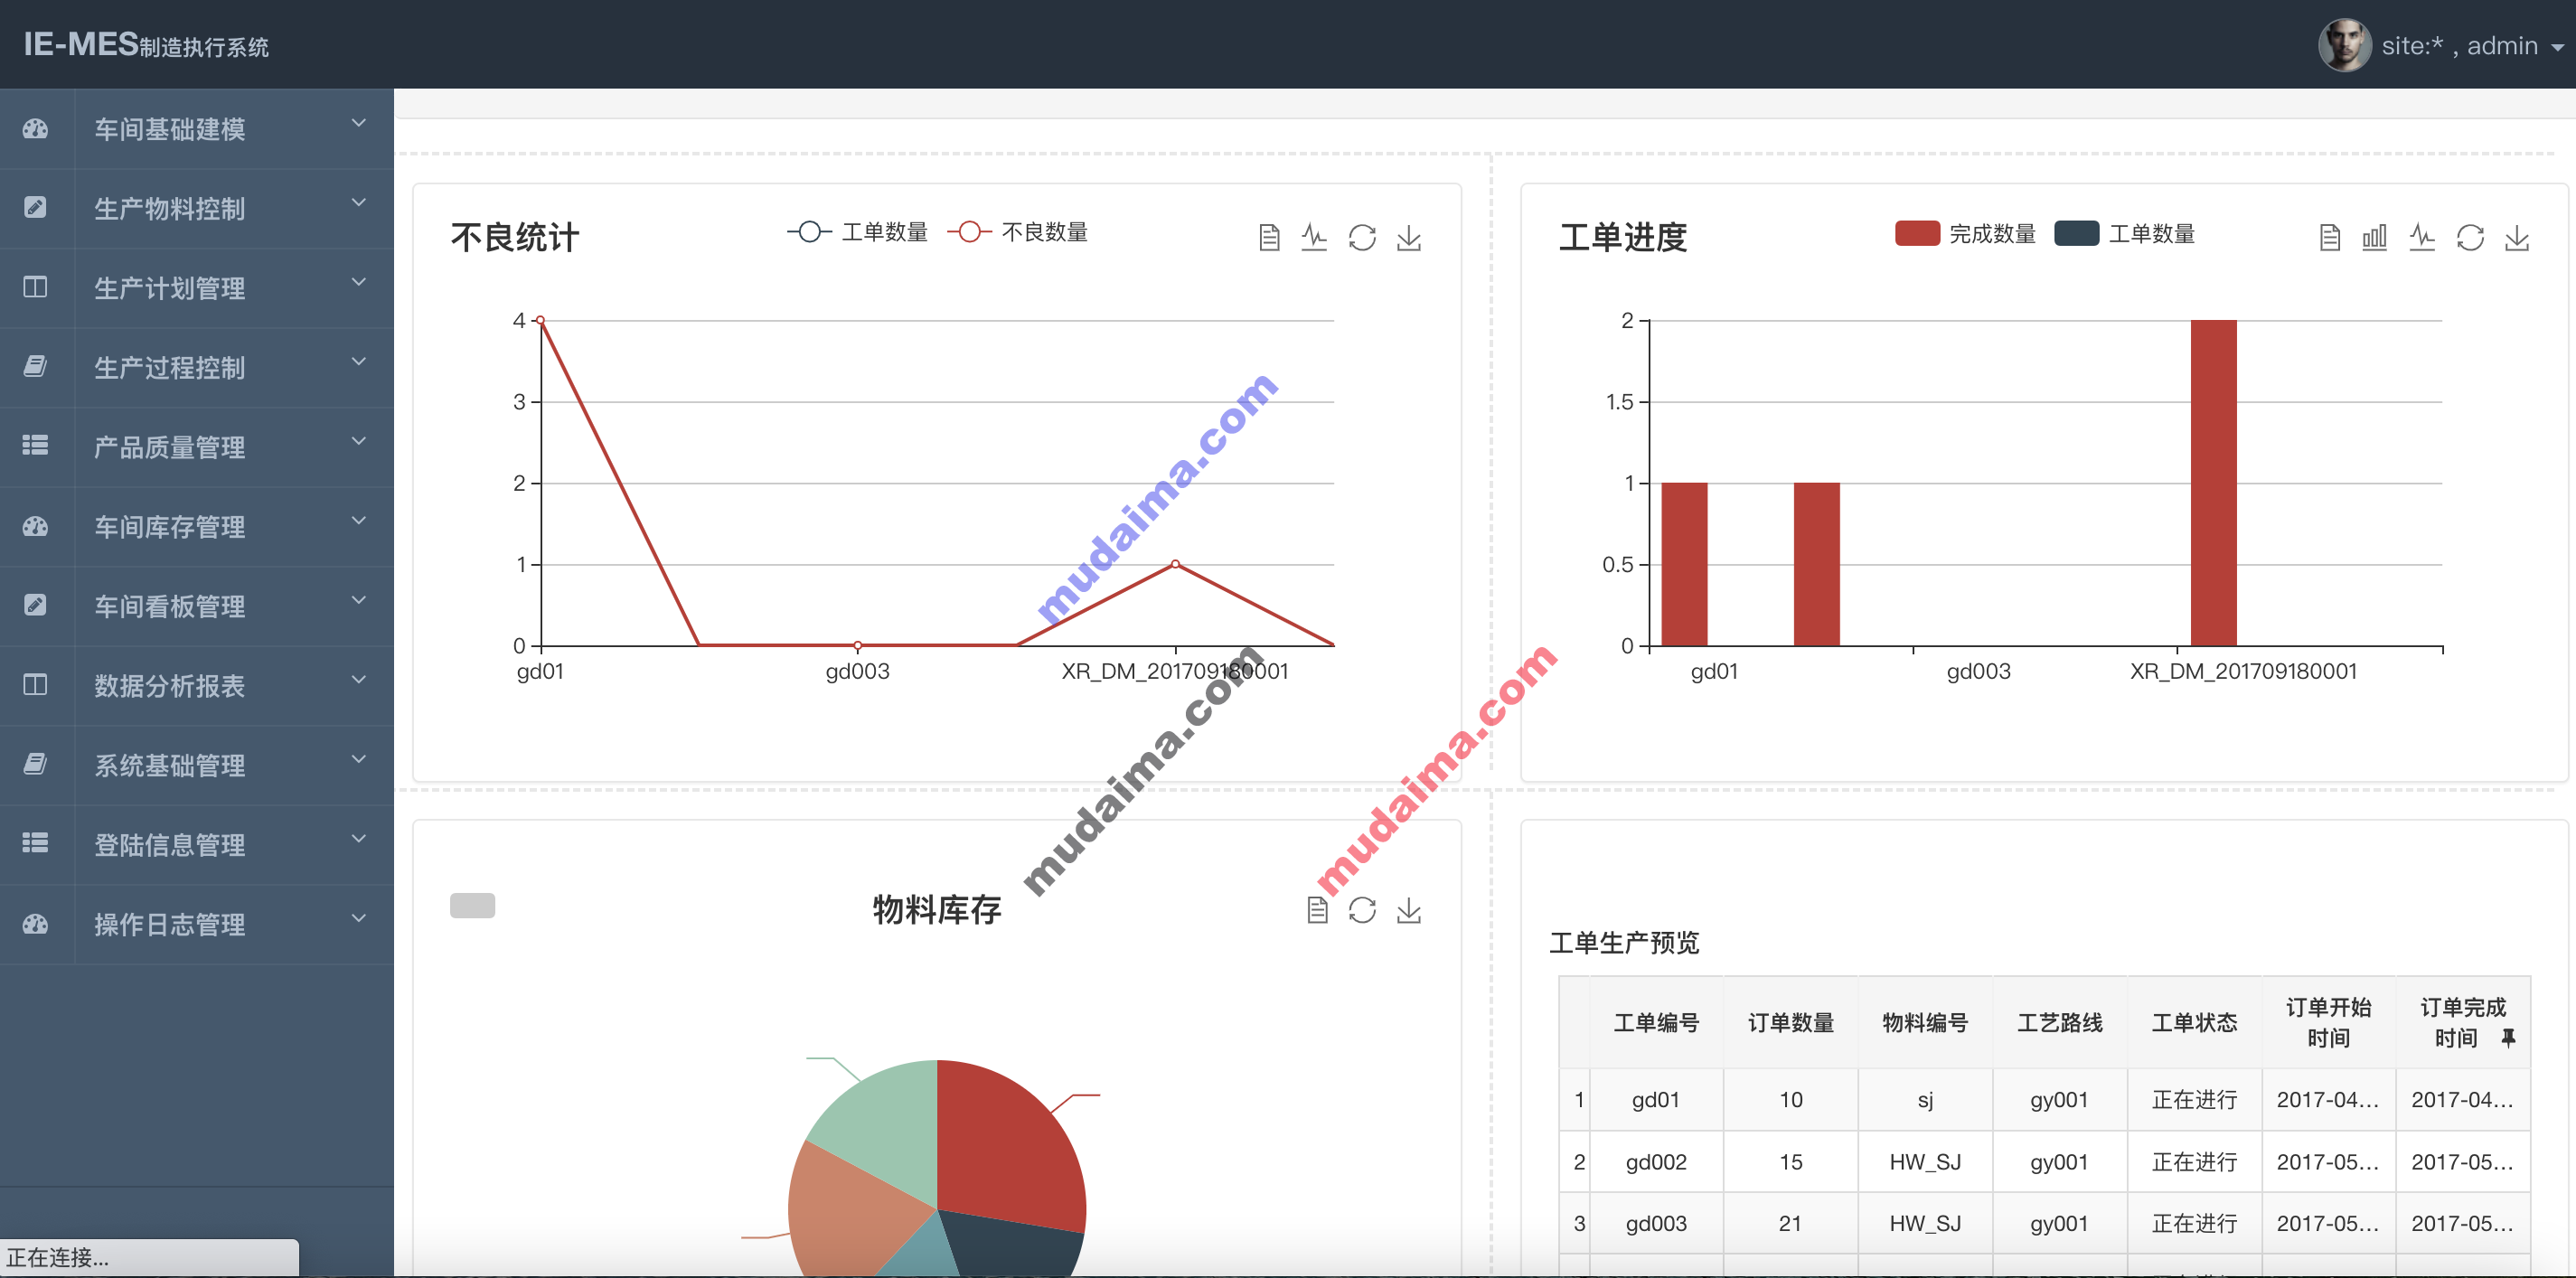Sort by 工单编号 column header

[1656, 1022]
